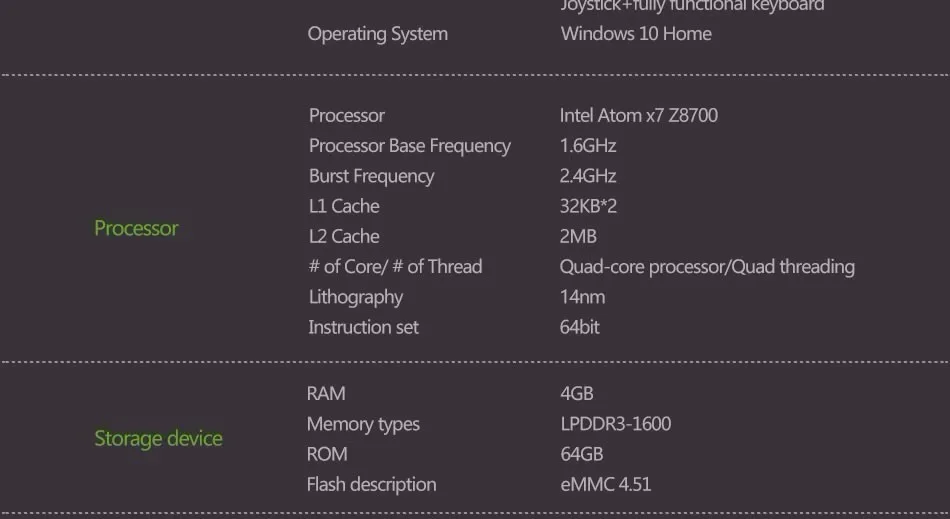Image resolution: width=950 pixels, height=519 pixels.
Task: Click the 64bit instruction set value
Action: 580,327
